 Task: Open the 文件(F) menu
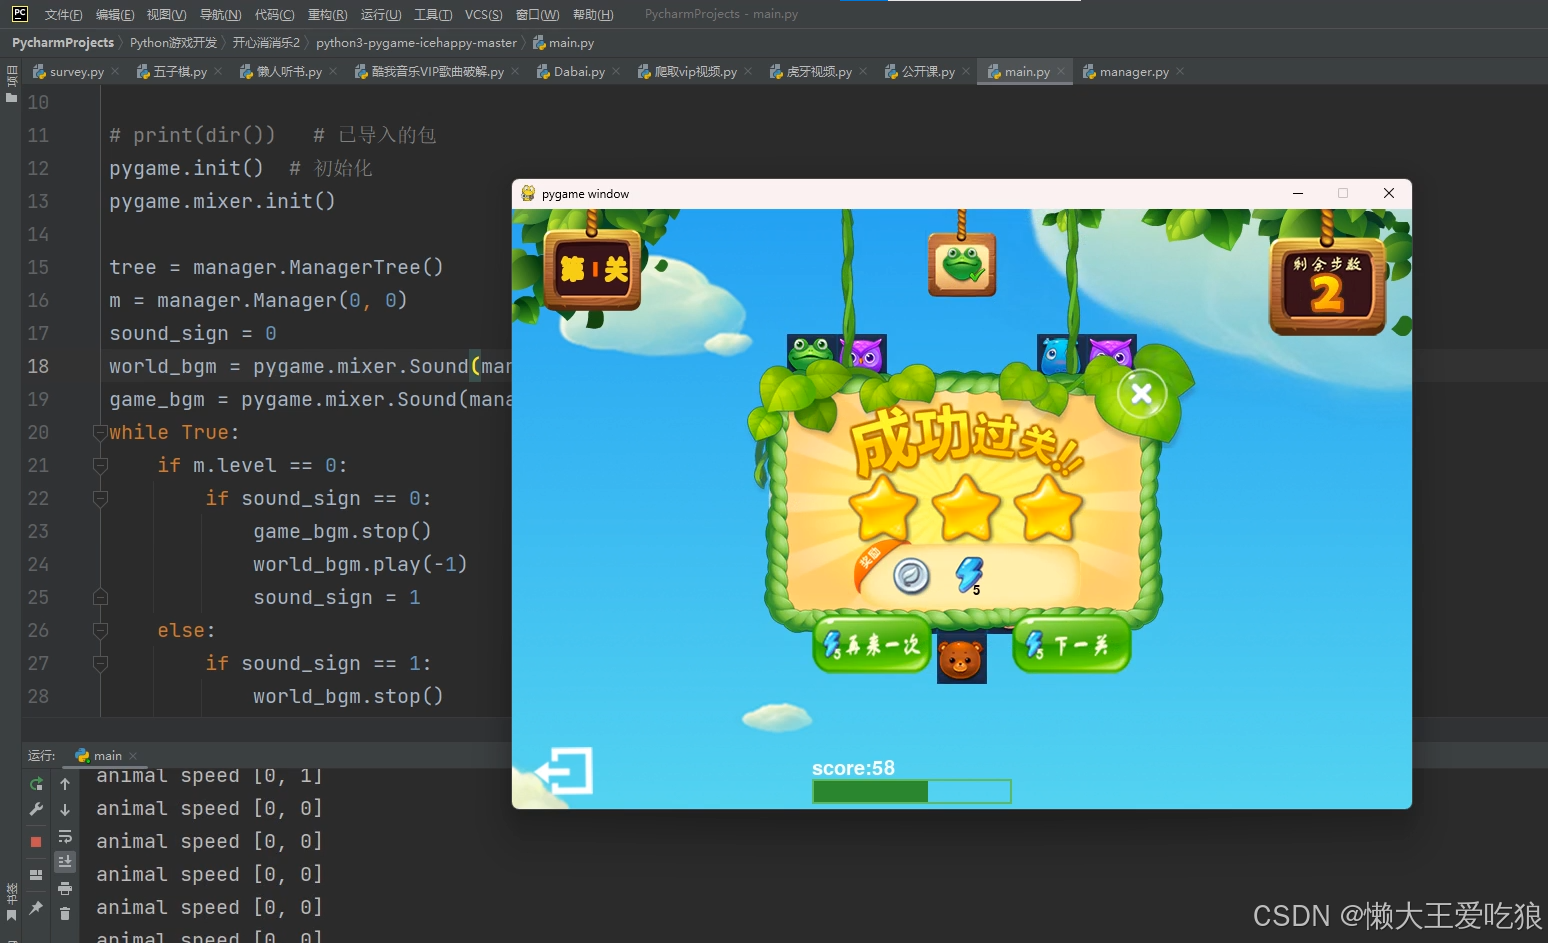63,14
